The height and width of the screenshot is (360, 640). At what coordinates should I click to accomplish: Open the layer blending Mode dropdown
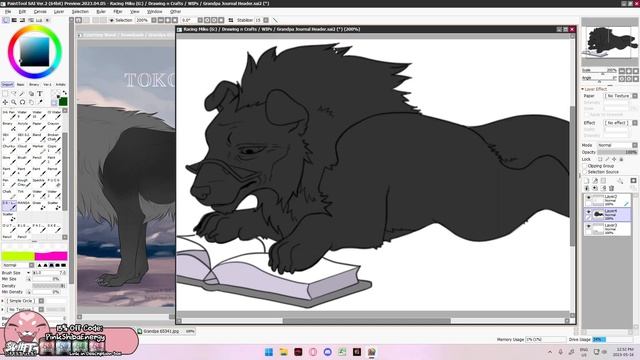point(618,145)
